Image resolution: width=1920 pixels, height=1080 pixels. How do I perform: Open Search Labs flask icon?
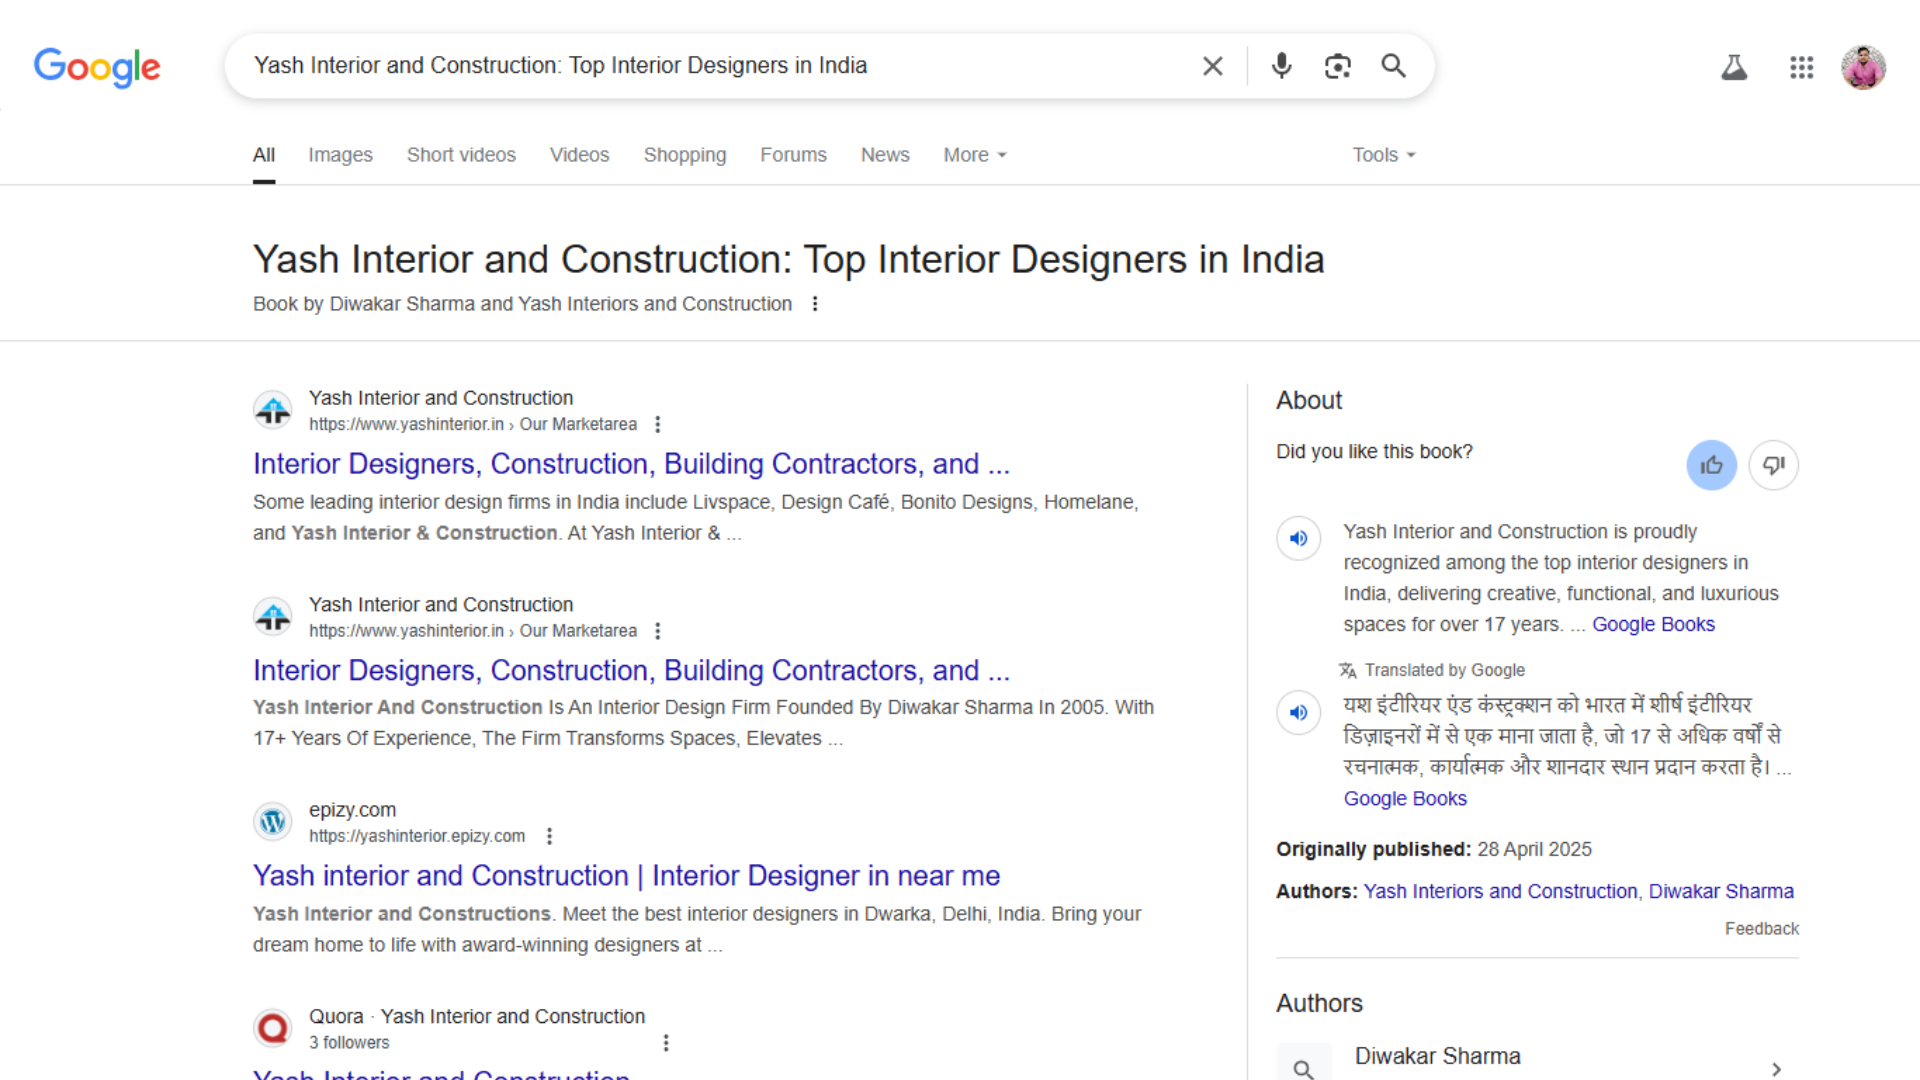point(1734,67)
